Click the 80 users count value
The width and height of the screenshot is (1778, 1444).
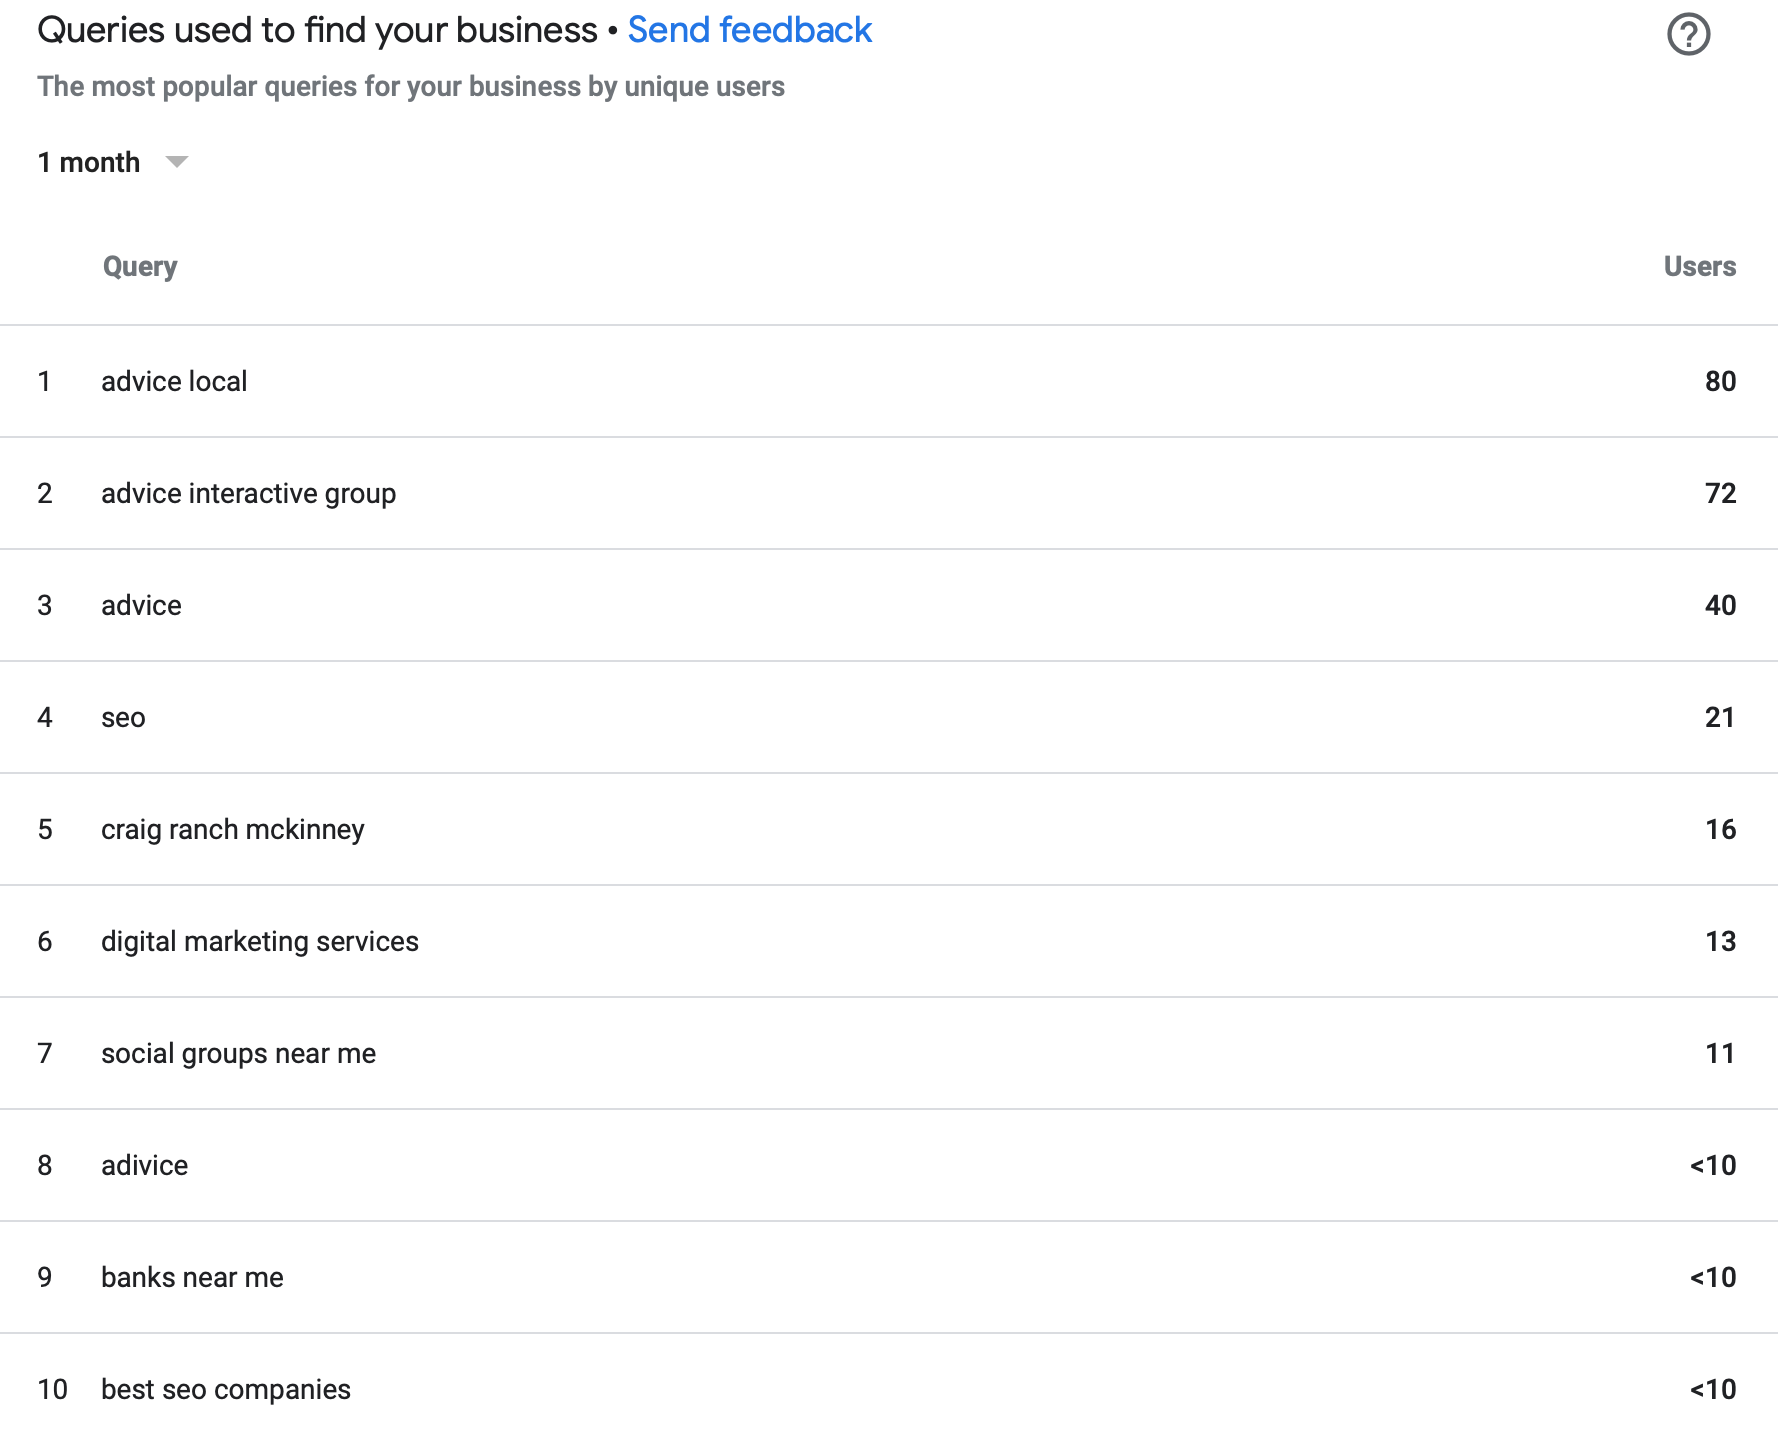pyautogui.click(x=1720, y=381)
